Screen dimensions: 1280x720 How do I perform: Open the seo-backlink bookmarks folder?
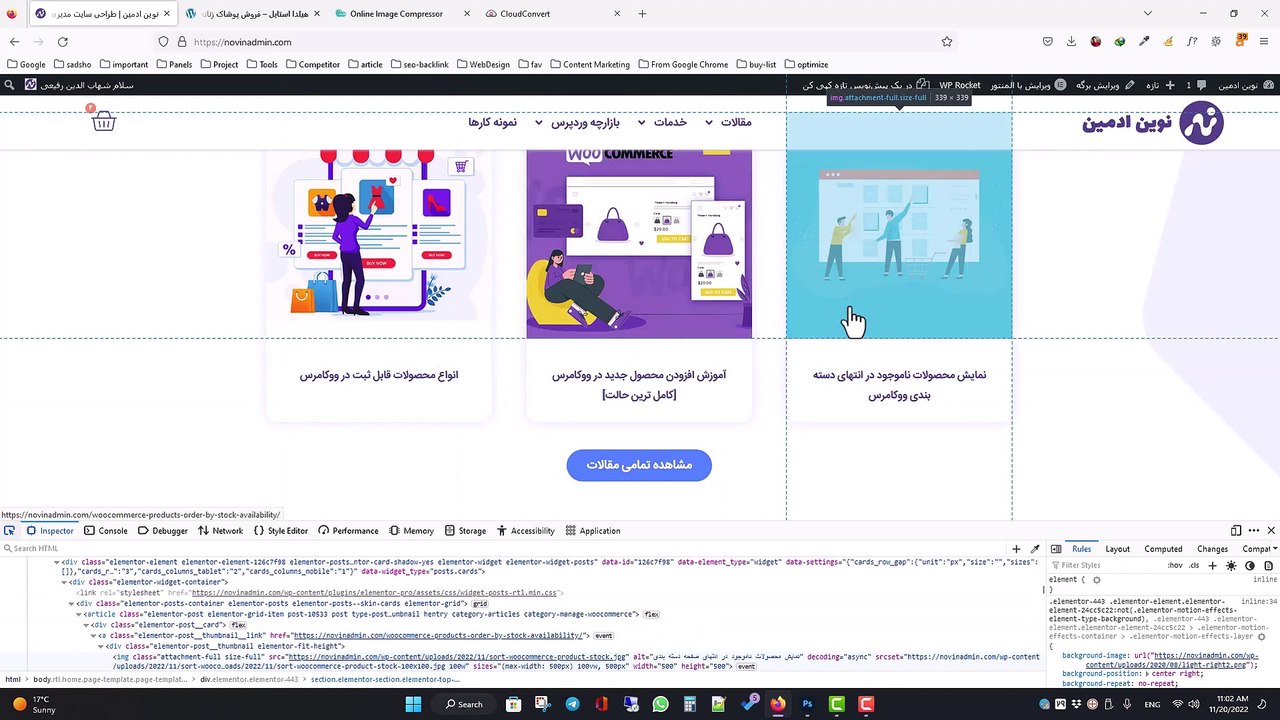click(x=419, y=64)
